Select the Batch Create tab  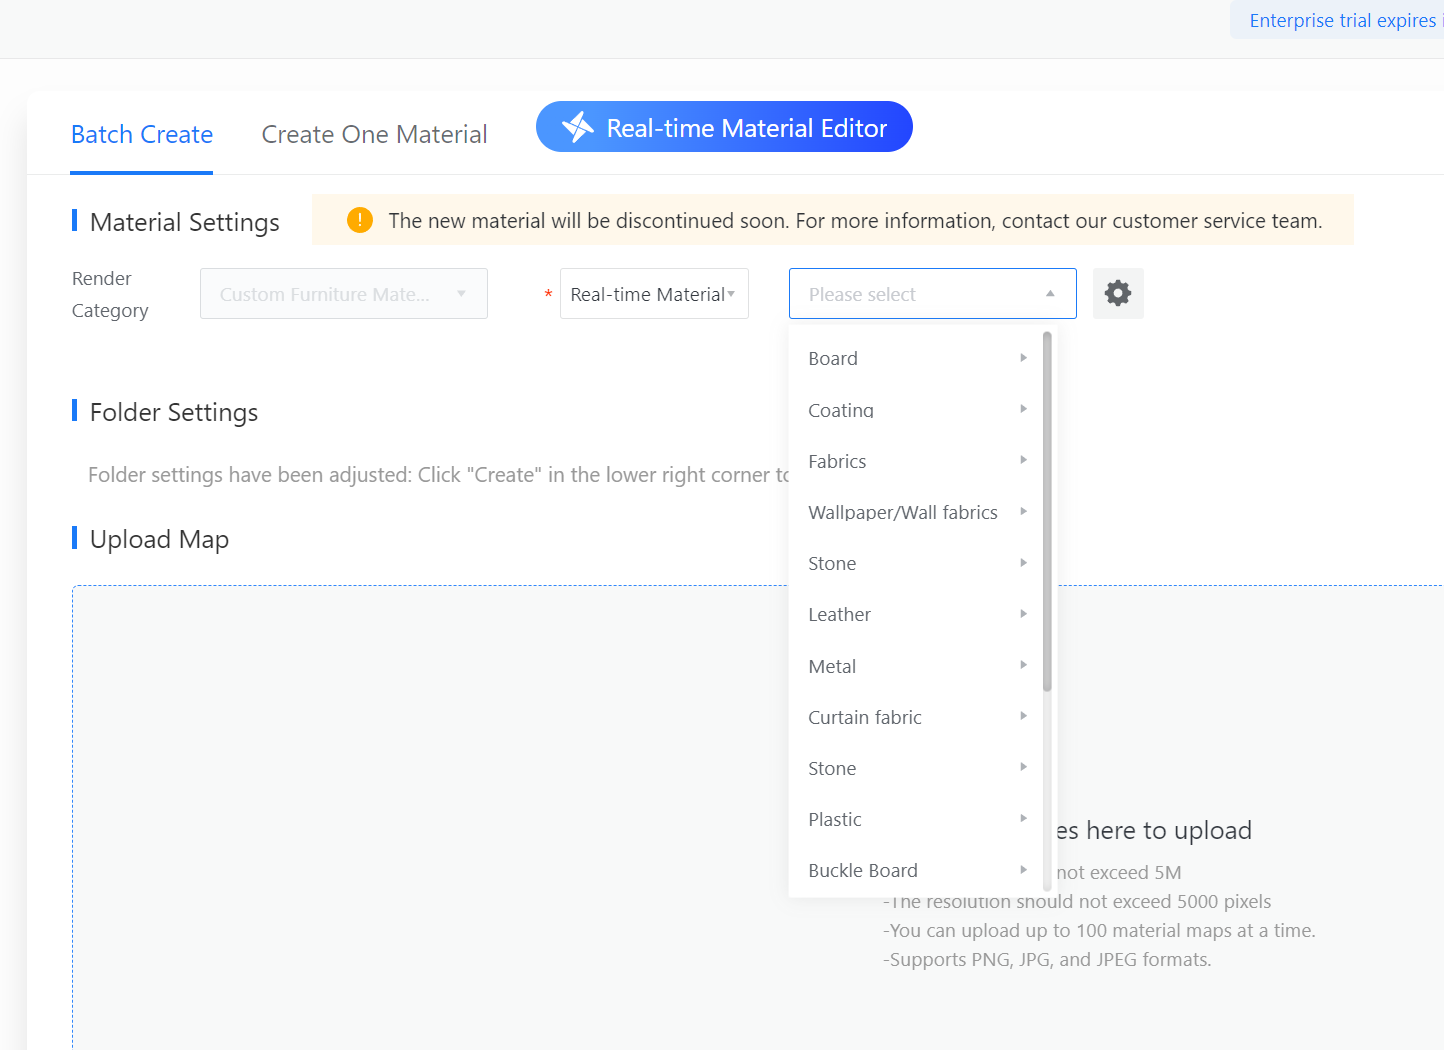[142, 135]
